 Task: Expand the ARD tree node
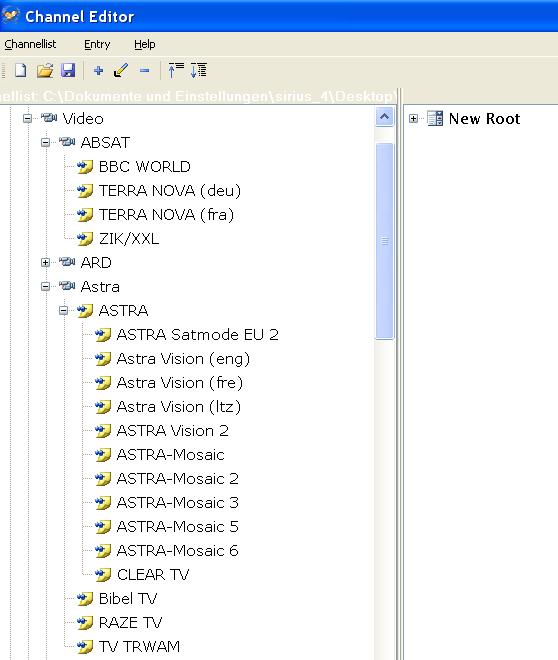point(45,262)
